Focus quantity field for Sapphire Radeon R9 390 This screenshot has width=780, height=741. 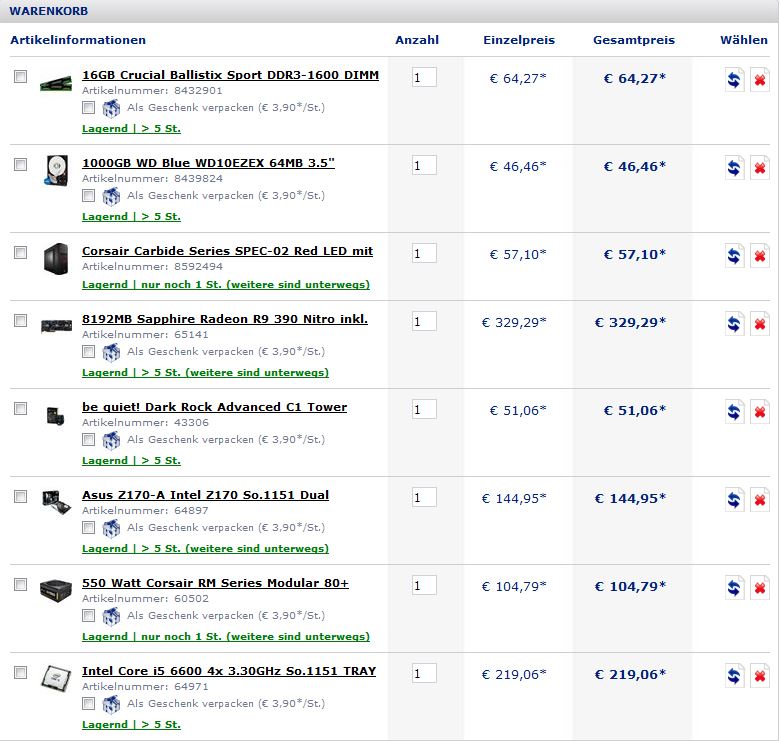point(424,321)
